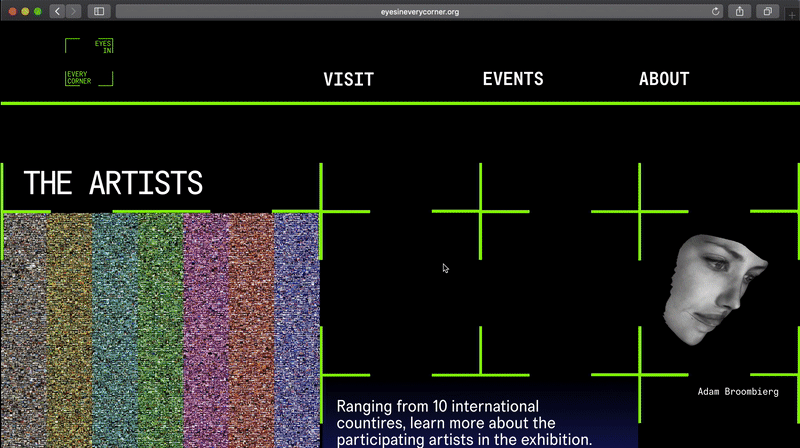The image size is (800, 448).
Task: Go forward with the Safari forward arrow
Action: 73,11
